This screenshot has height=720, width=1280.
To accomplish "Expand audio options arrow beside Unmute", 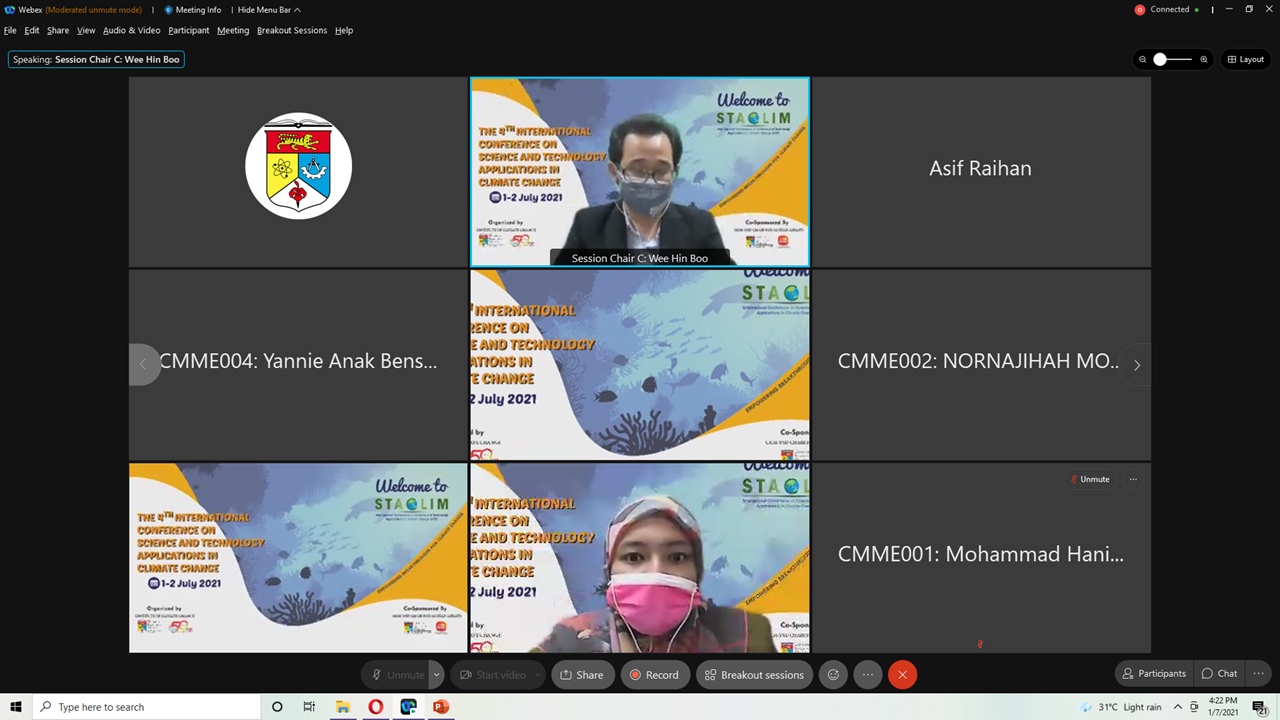I will coord(436,675).
